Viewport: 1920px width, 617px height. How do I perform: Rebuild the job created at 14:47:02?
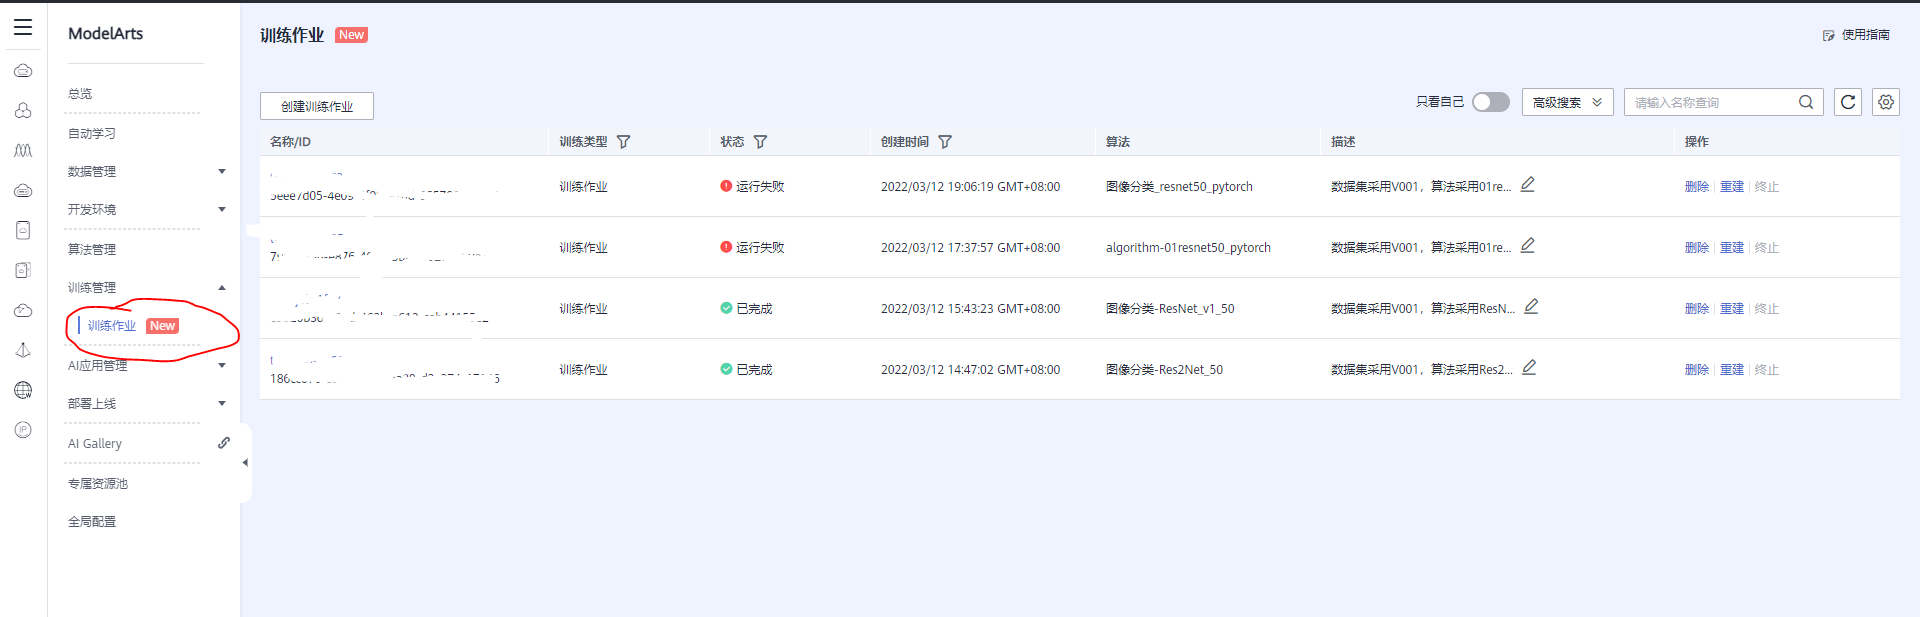pos(1732,370)
